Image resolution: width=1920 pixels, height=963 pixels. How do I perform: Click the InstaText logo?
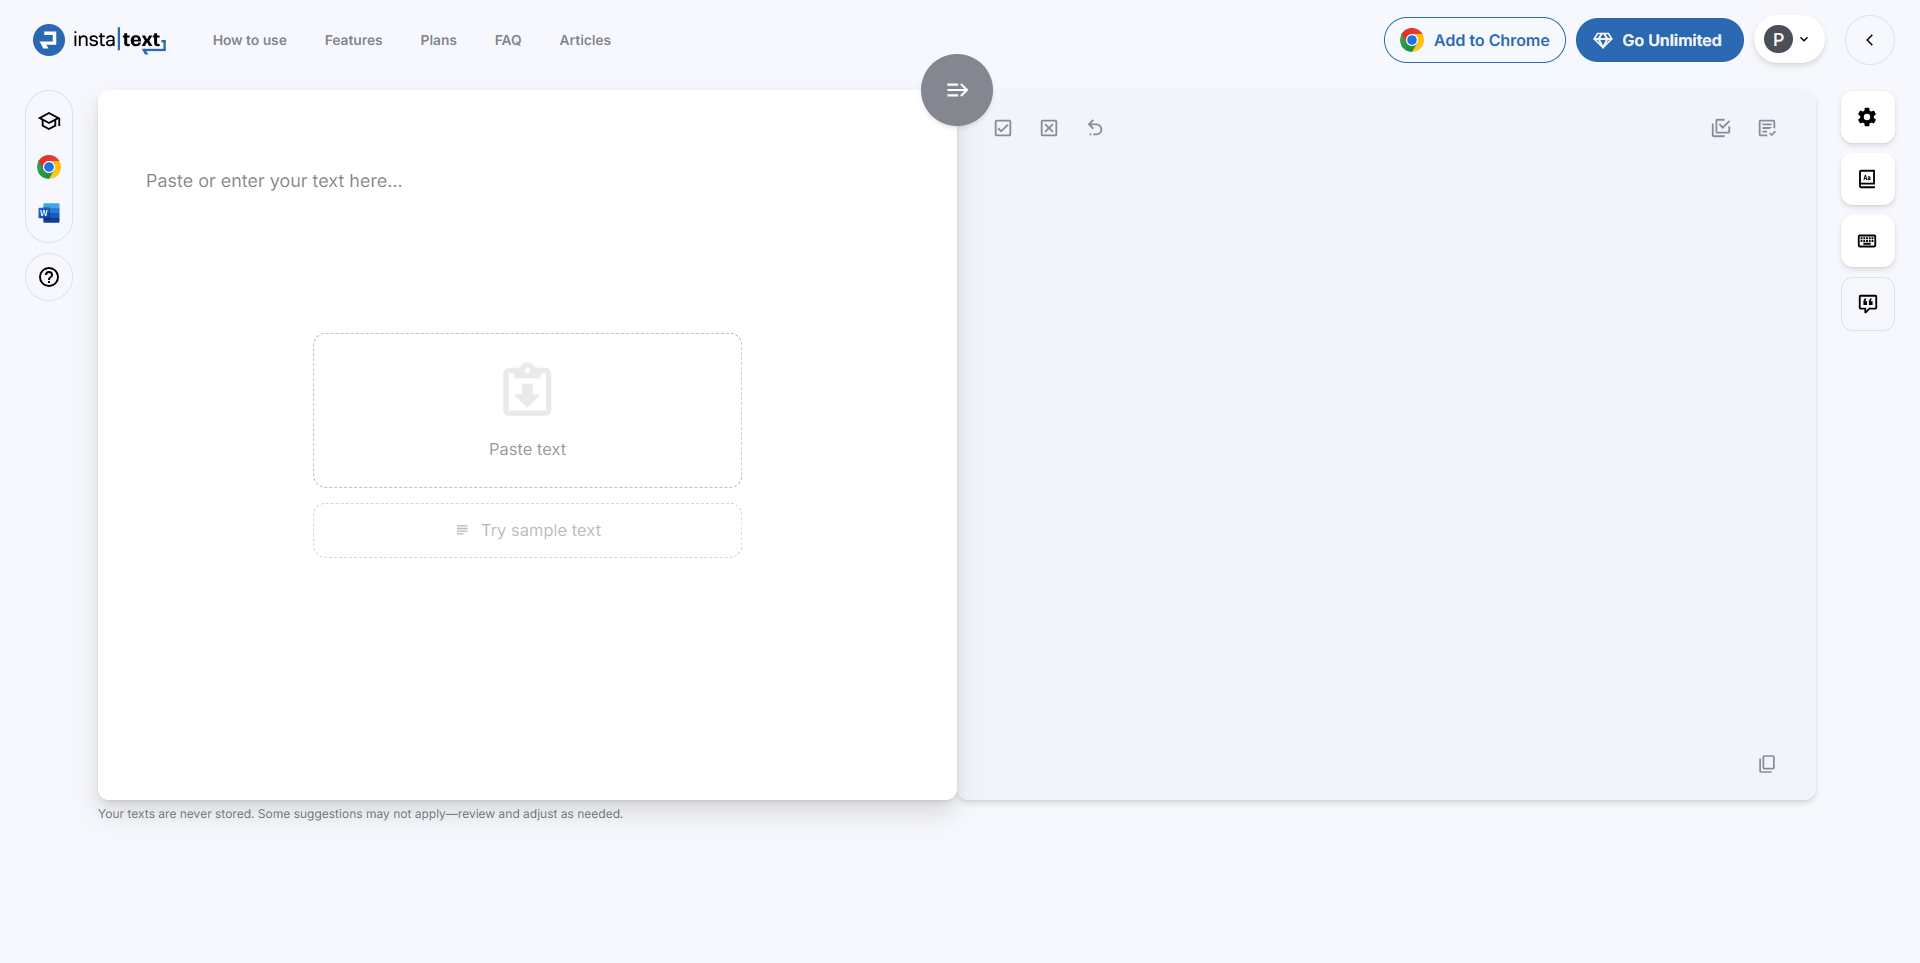click(x=100, y=40)
